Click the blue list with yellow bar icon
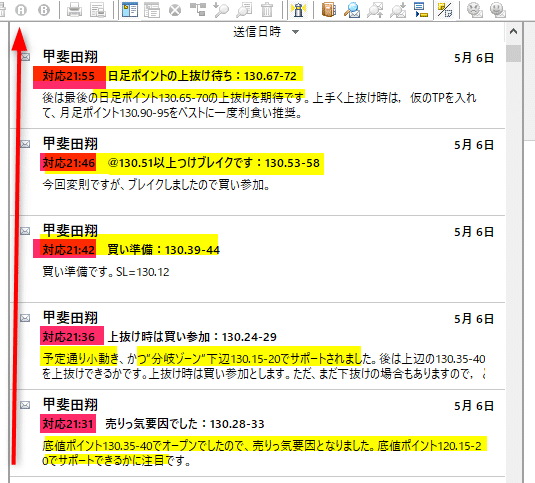 point(421,10)
